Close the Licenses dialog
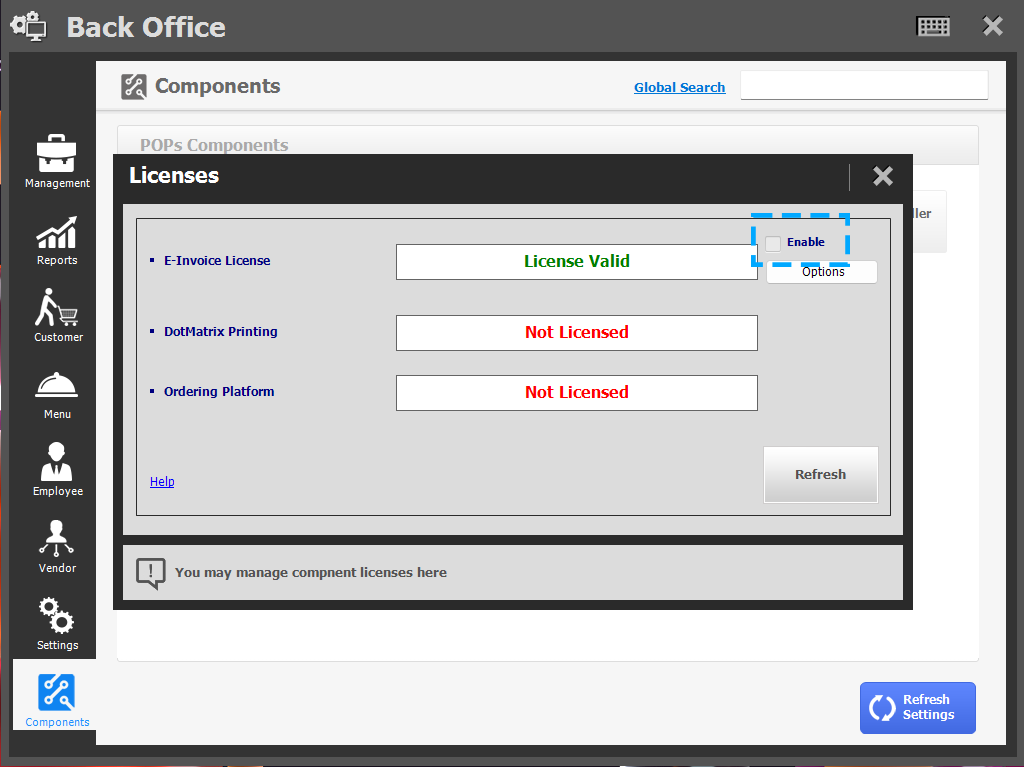Image resolution: width=1024 pixels, height=767 pixels. pos(882,176)
